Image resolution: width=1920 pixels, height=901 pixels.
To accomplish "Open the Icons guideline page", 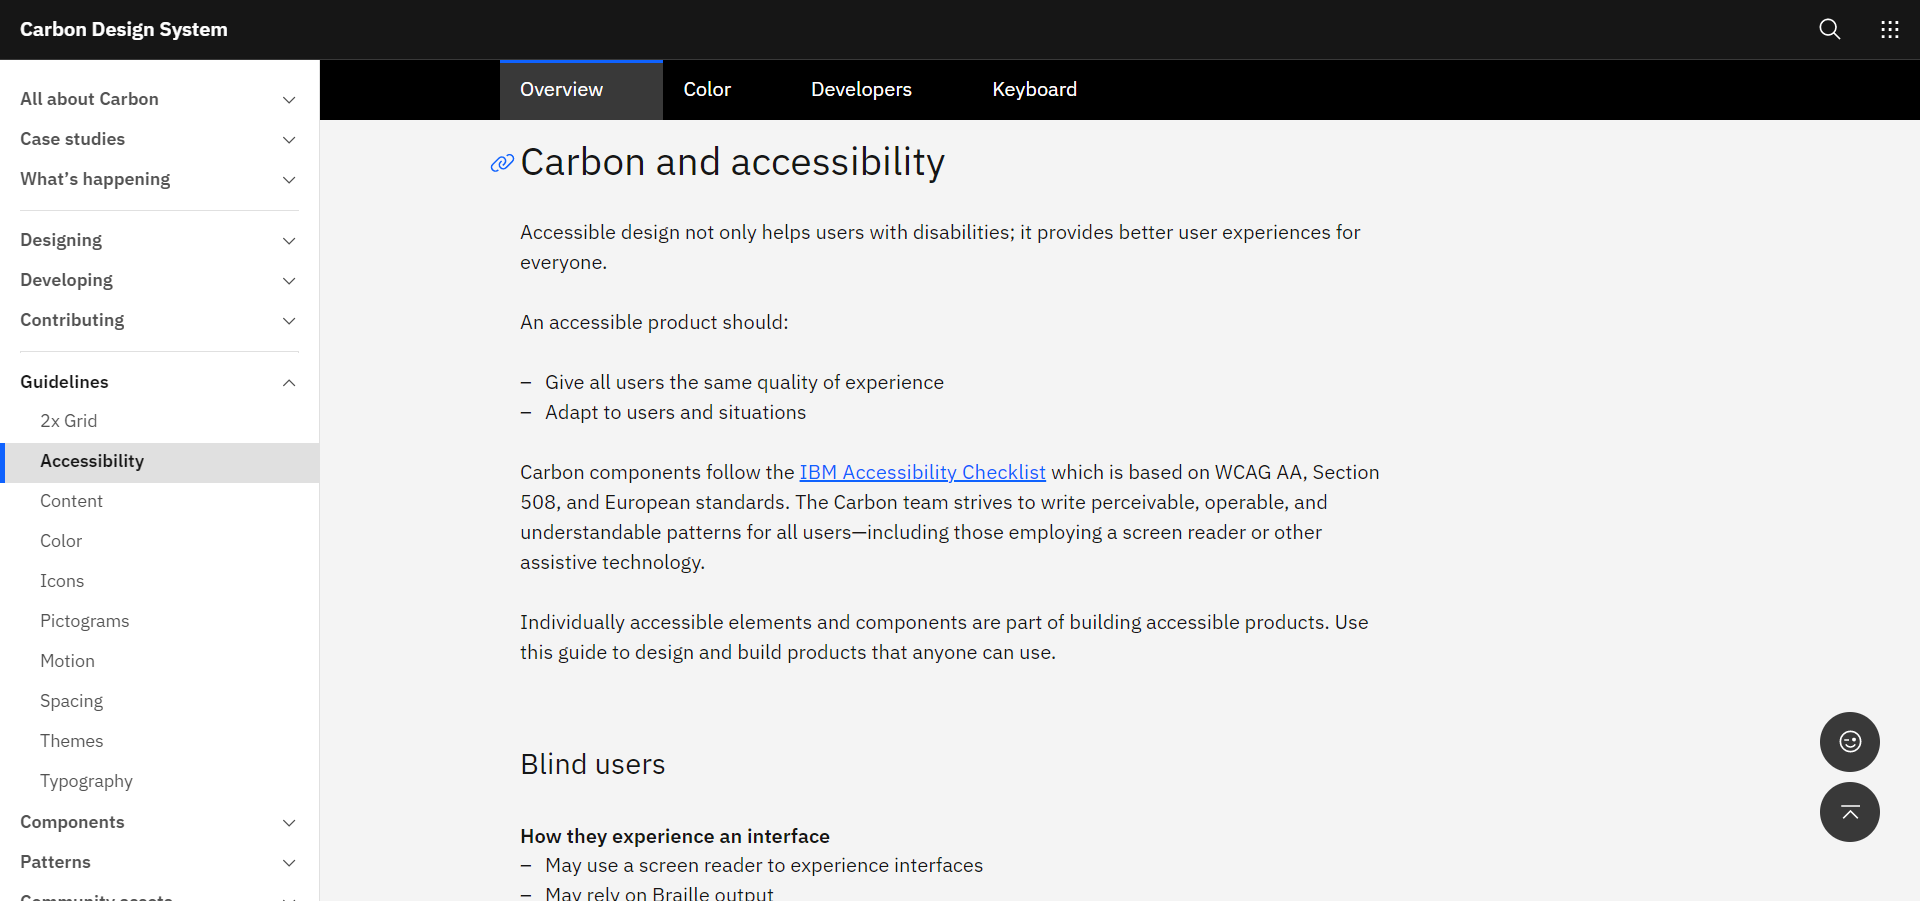I will pos(160,581).
